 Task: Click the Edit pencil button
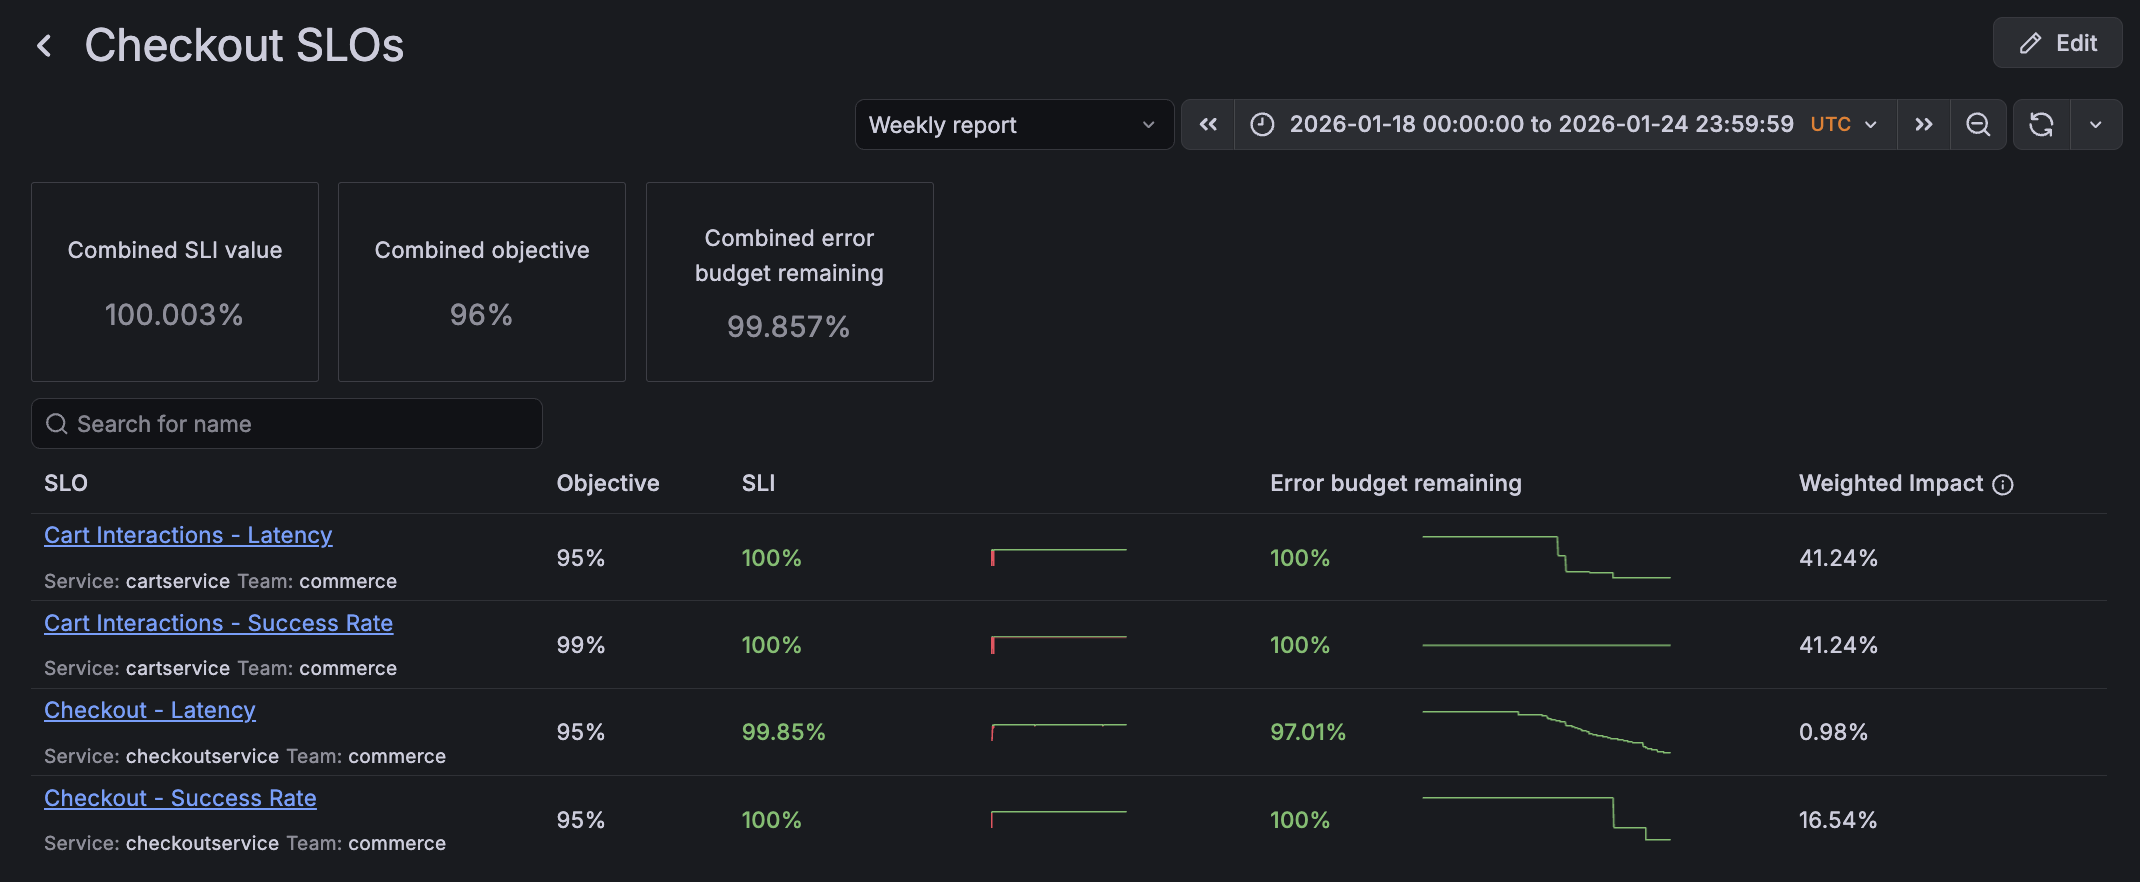[x=2057, y=43]
